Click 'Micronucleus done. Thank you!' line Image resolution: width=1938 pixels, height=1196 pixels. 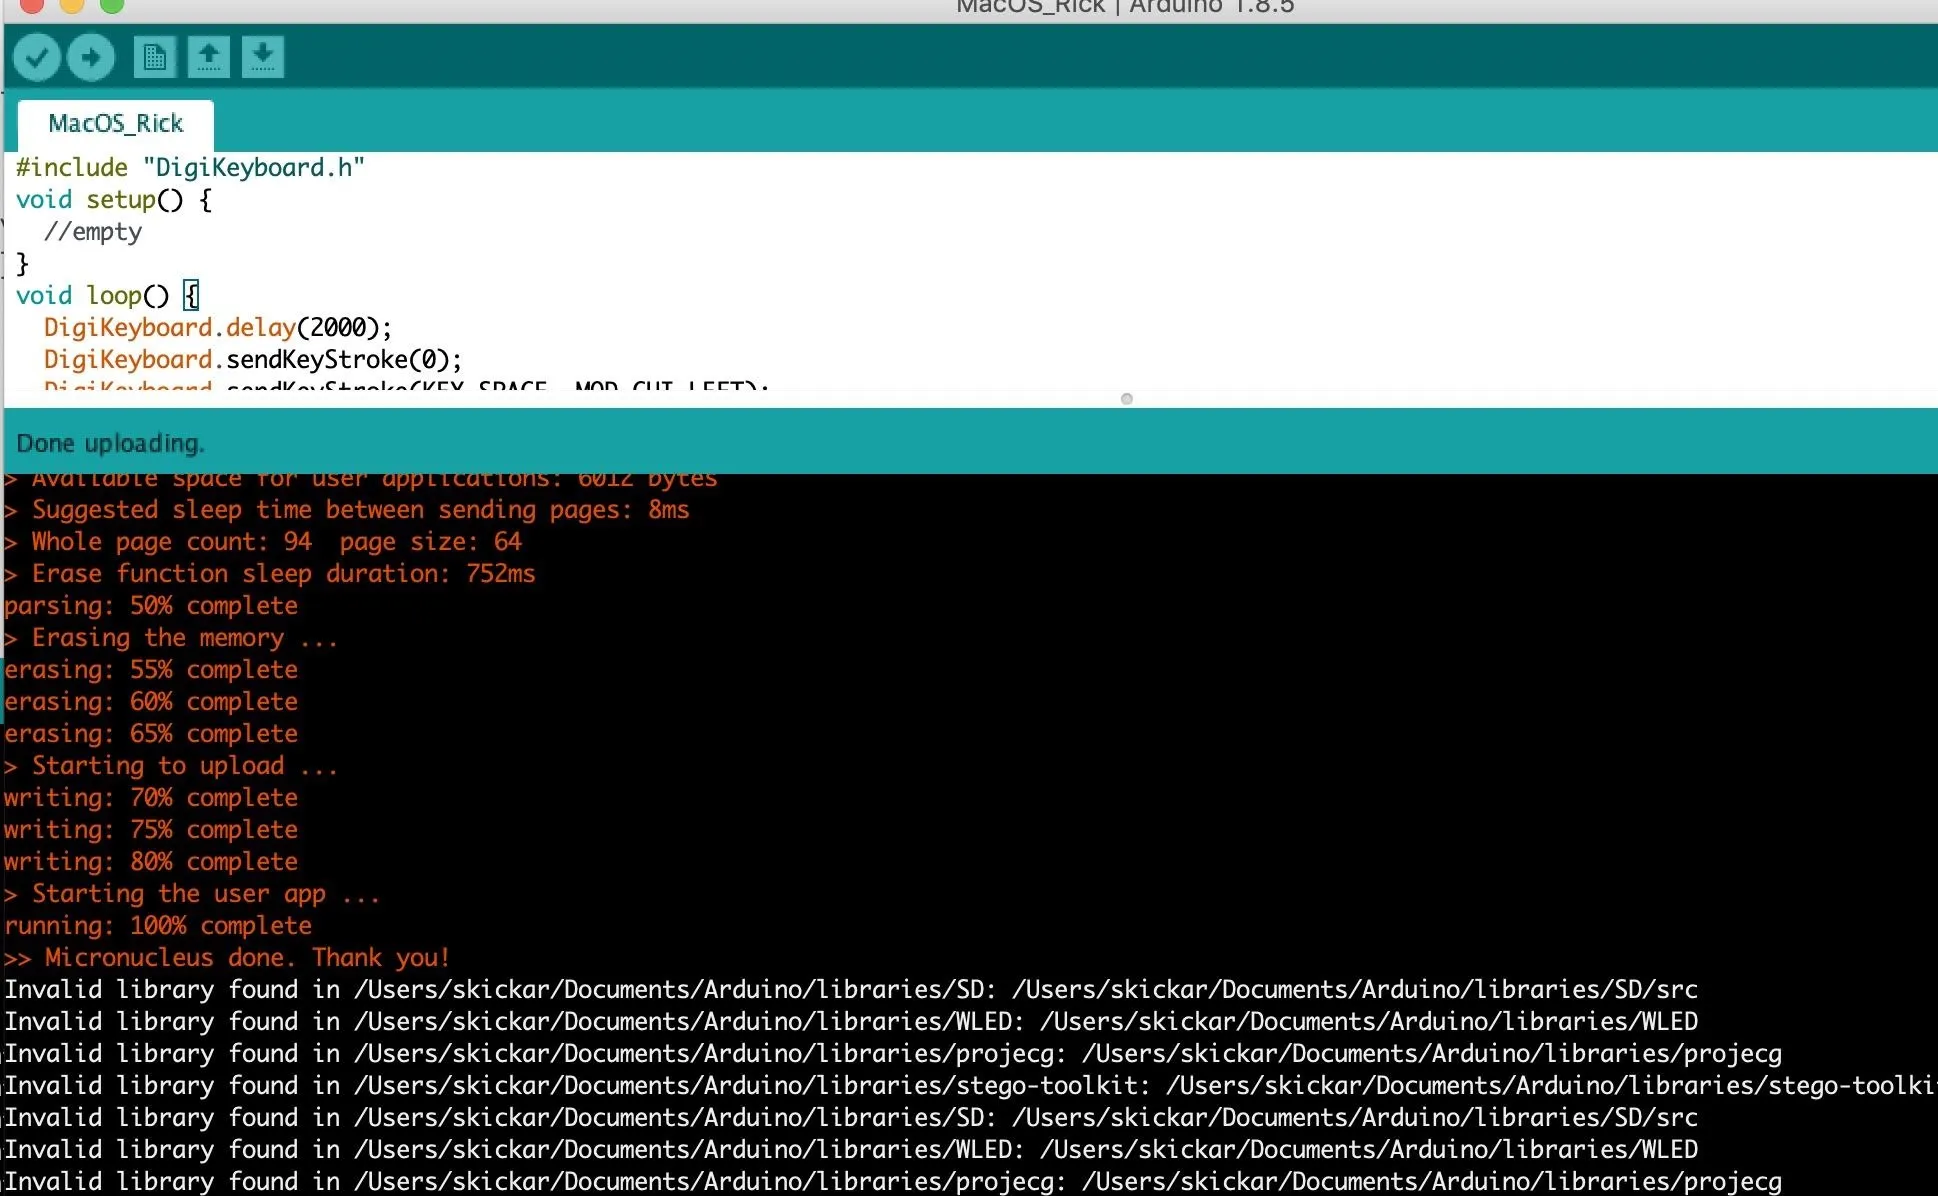click(x=227, y=957)
